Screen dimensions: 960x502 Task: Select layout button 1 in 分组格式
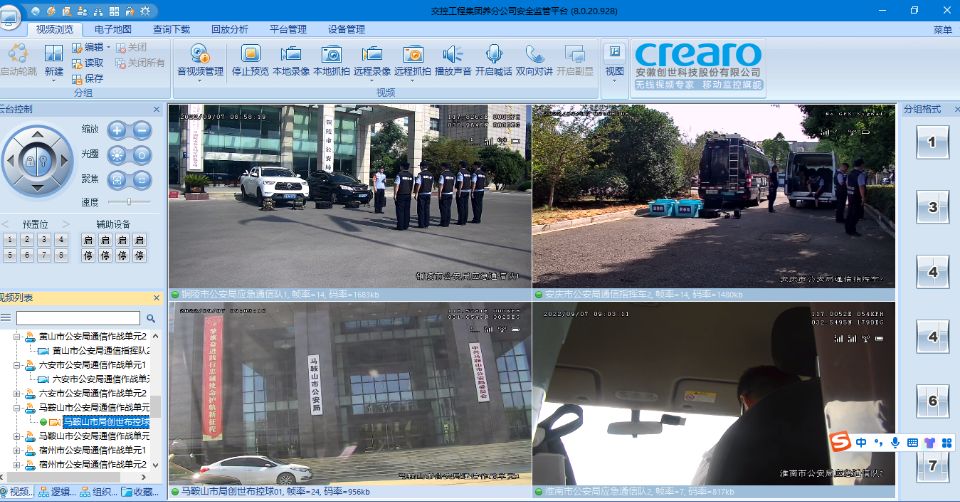click(931, 142)
